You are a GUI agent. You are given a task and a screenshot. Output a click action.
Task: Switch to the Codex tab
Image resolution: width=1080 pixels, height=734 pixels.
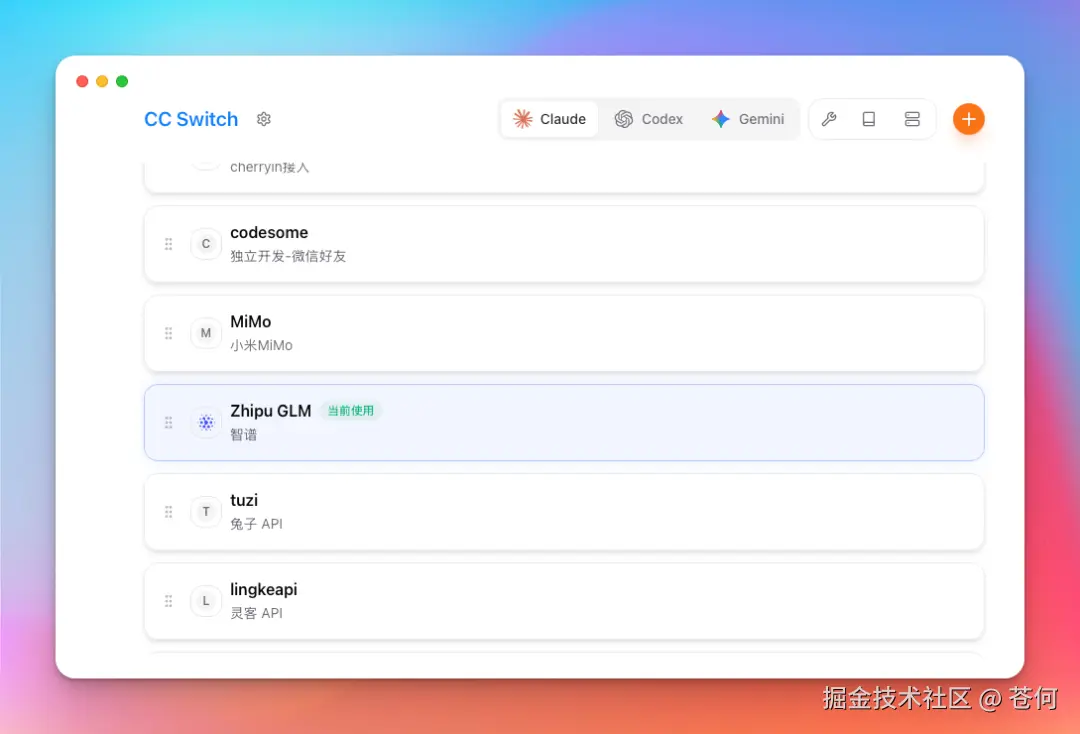(649, 118)
